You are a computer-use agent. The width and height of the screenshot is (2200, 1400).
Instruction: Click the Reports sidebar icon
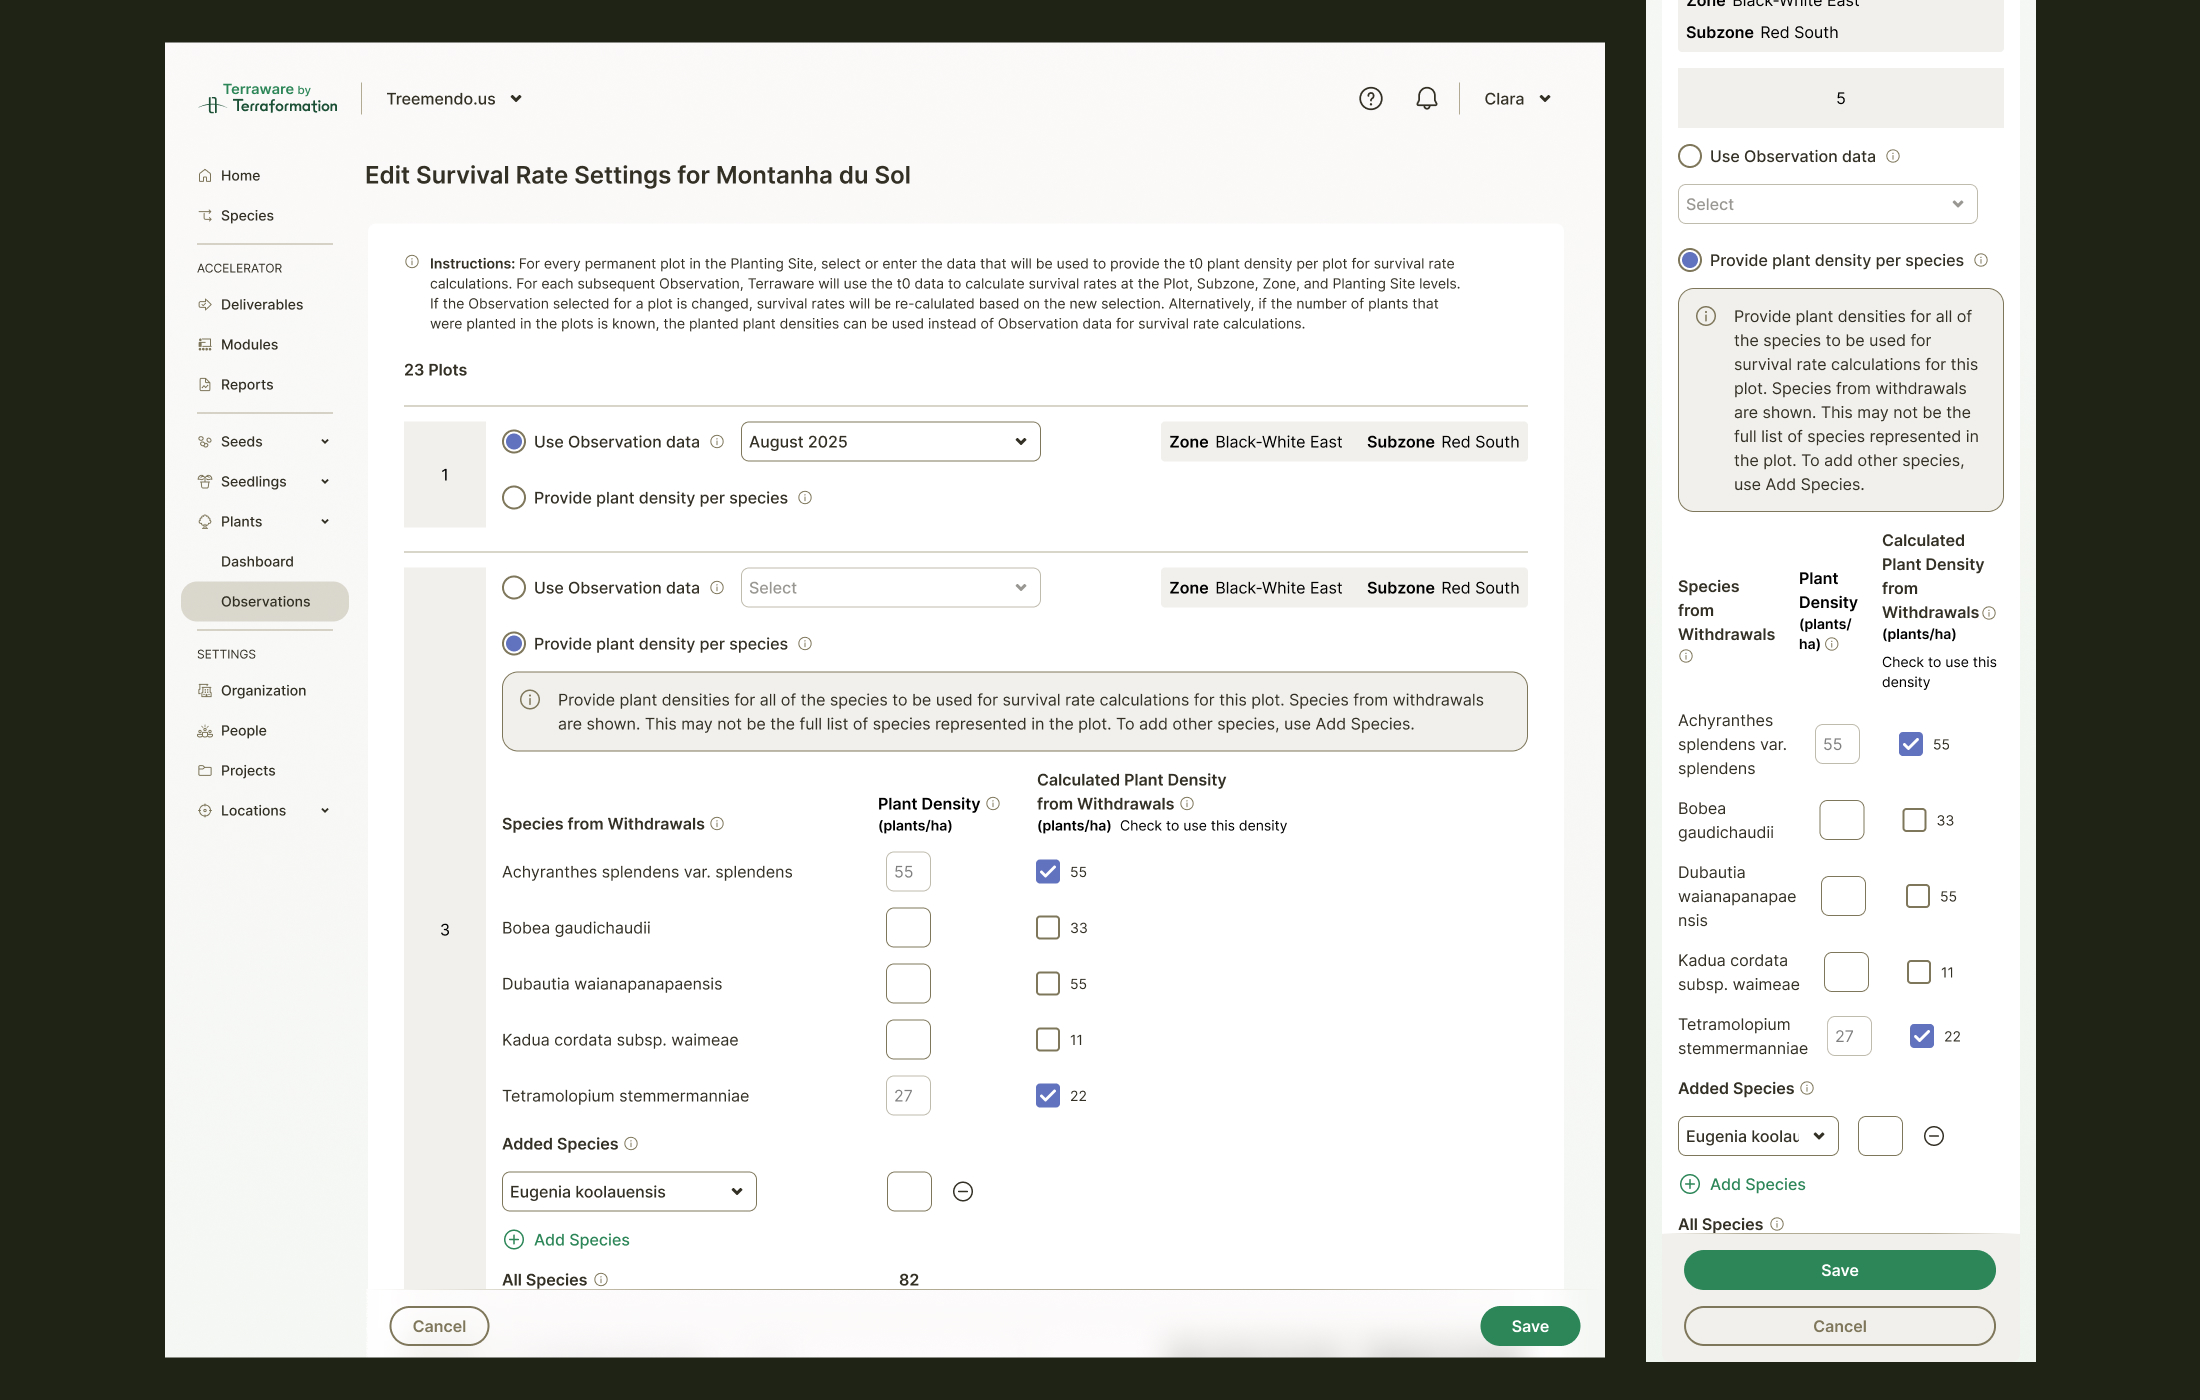click(x=206, y=384)
